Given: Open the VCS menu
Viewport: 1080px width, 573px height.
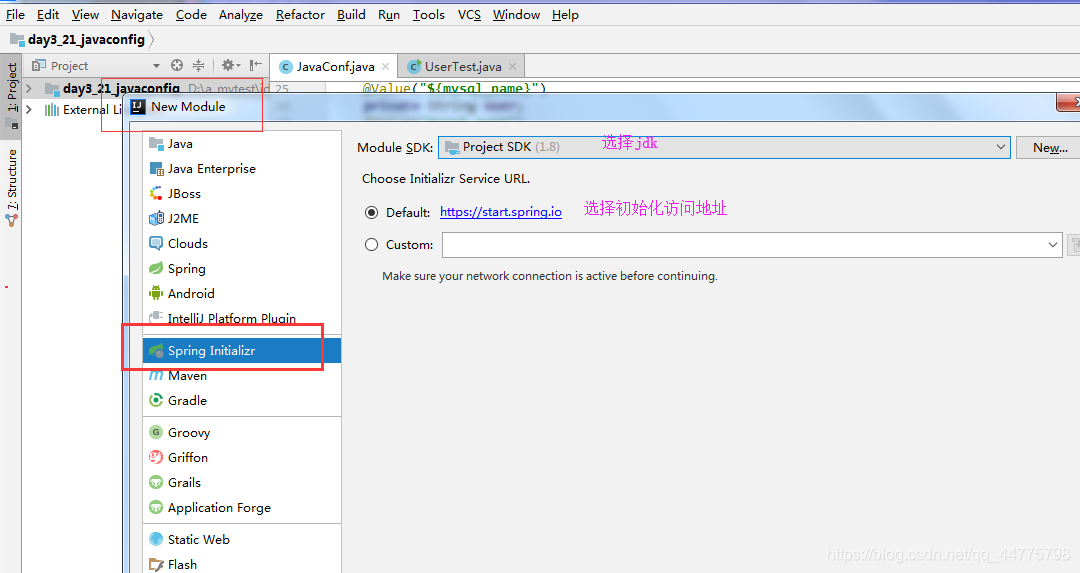Looking at the screenshot, I should coord(469,14).
